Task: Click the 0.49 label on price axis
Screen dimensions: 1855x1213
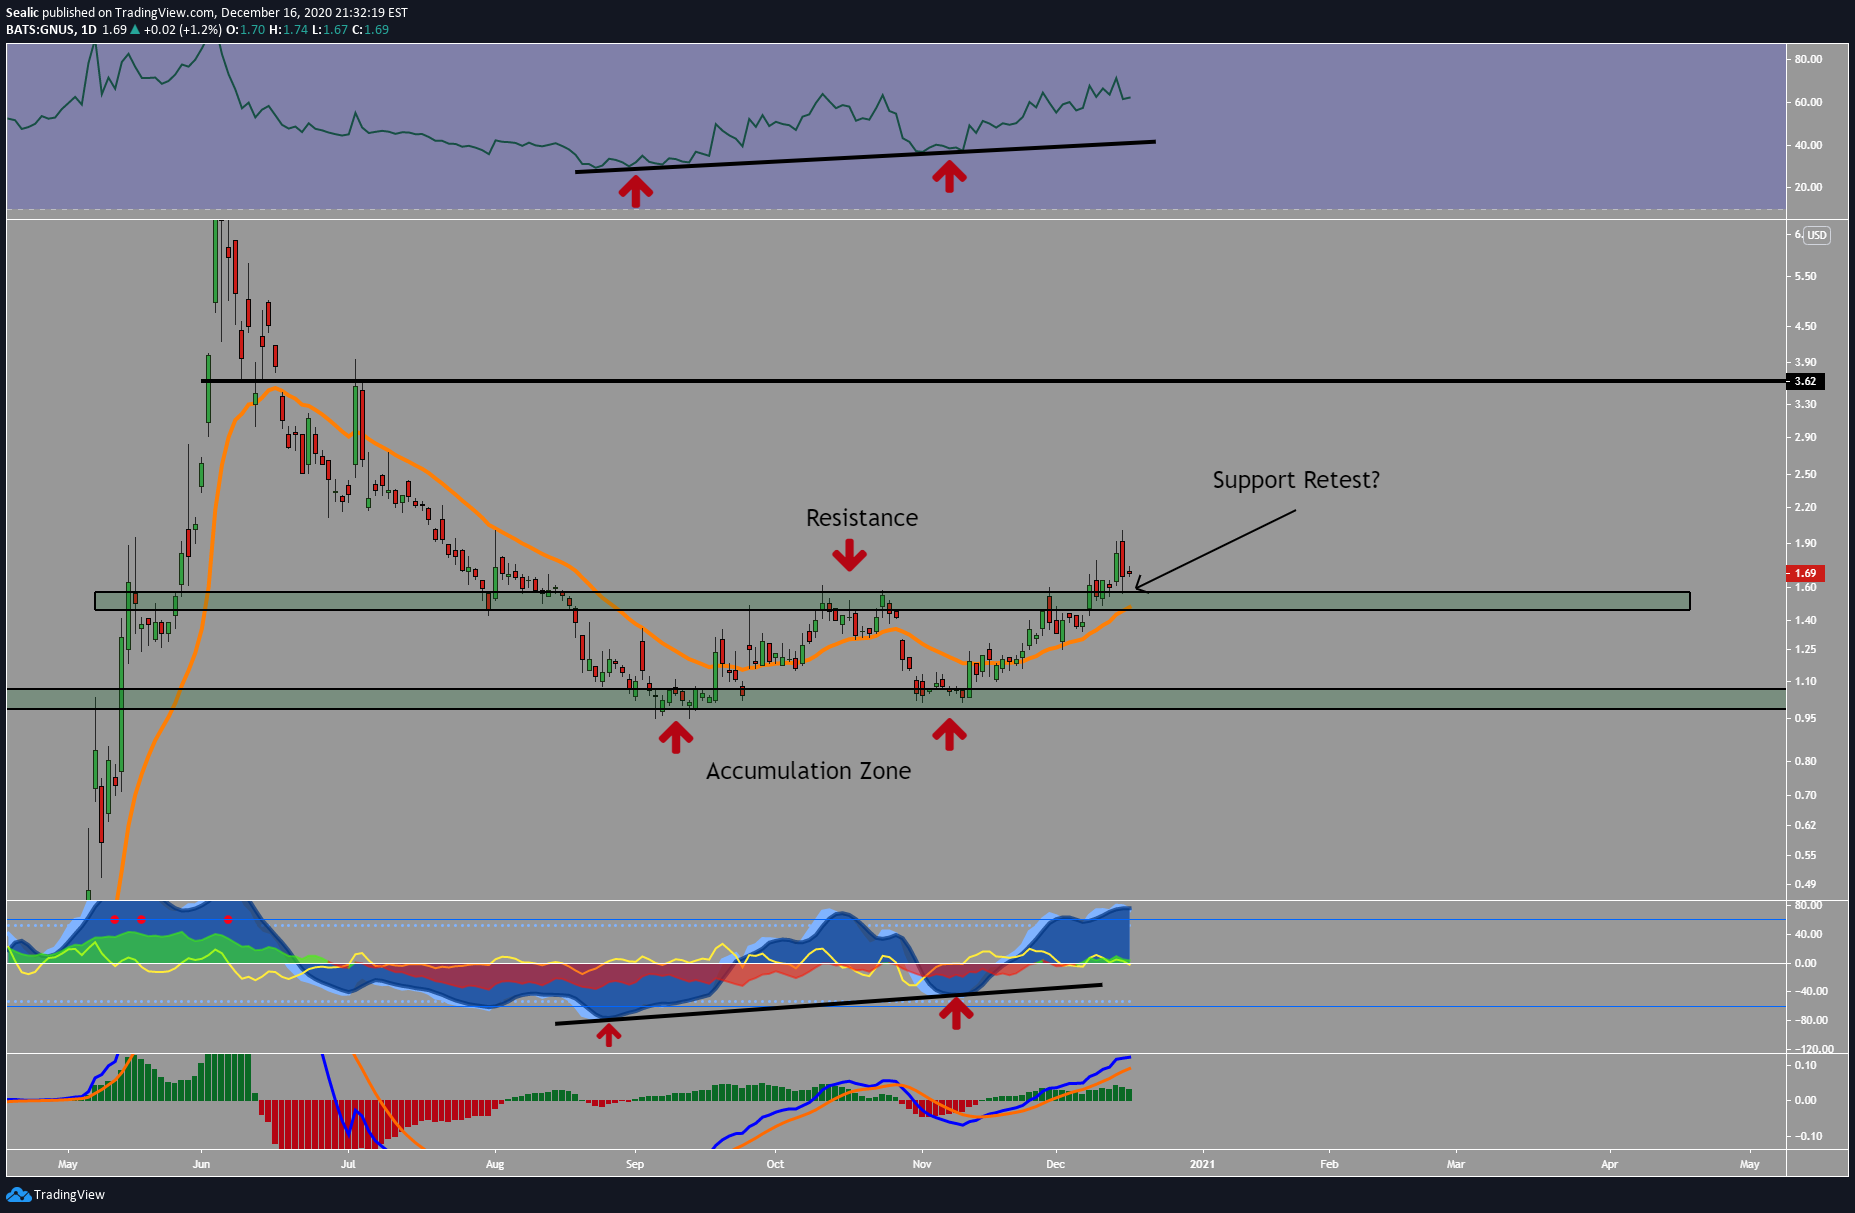Action: (x=1805, y=884)
